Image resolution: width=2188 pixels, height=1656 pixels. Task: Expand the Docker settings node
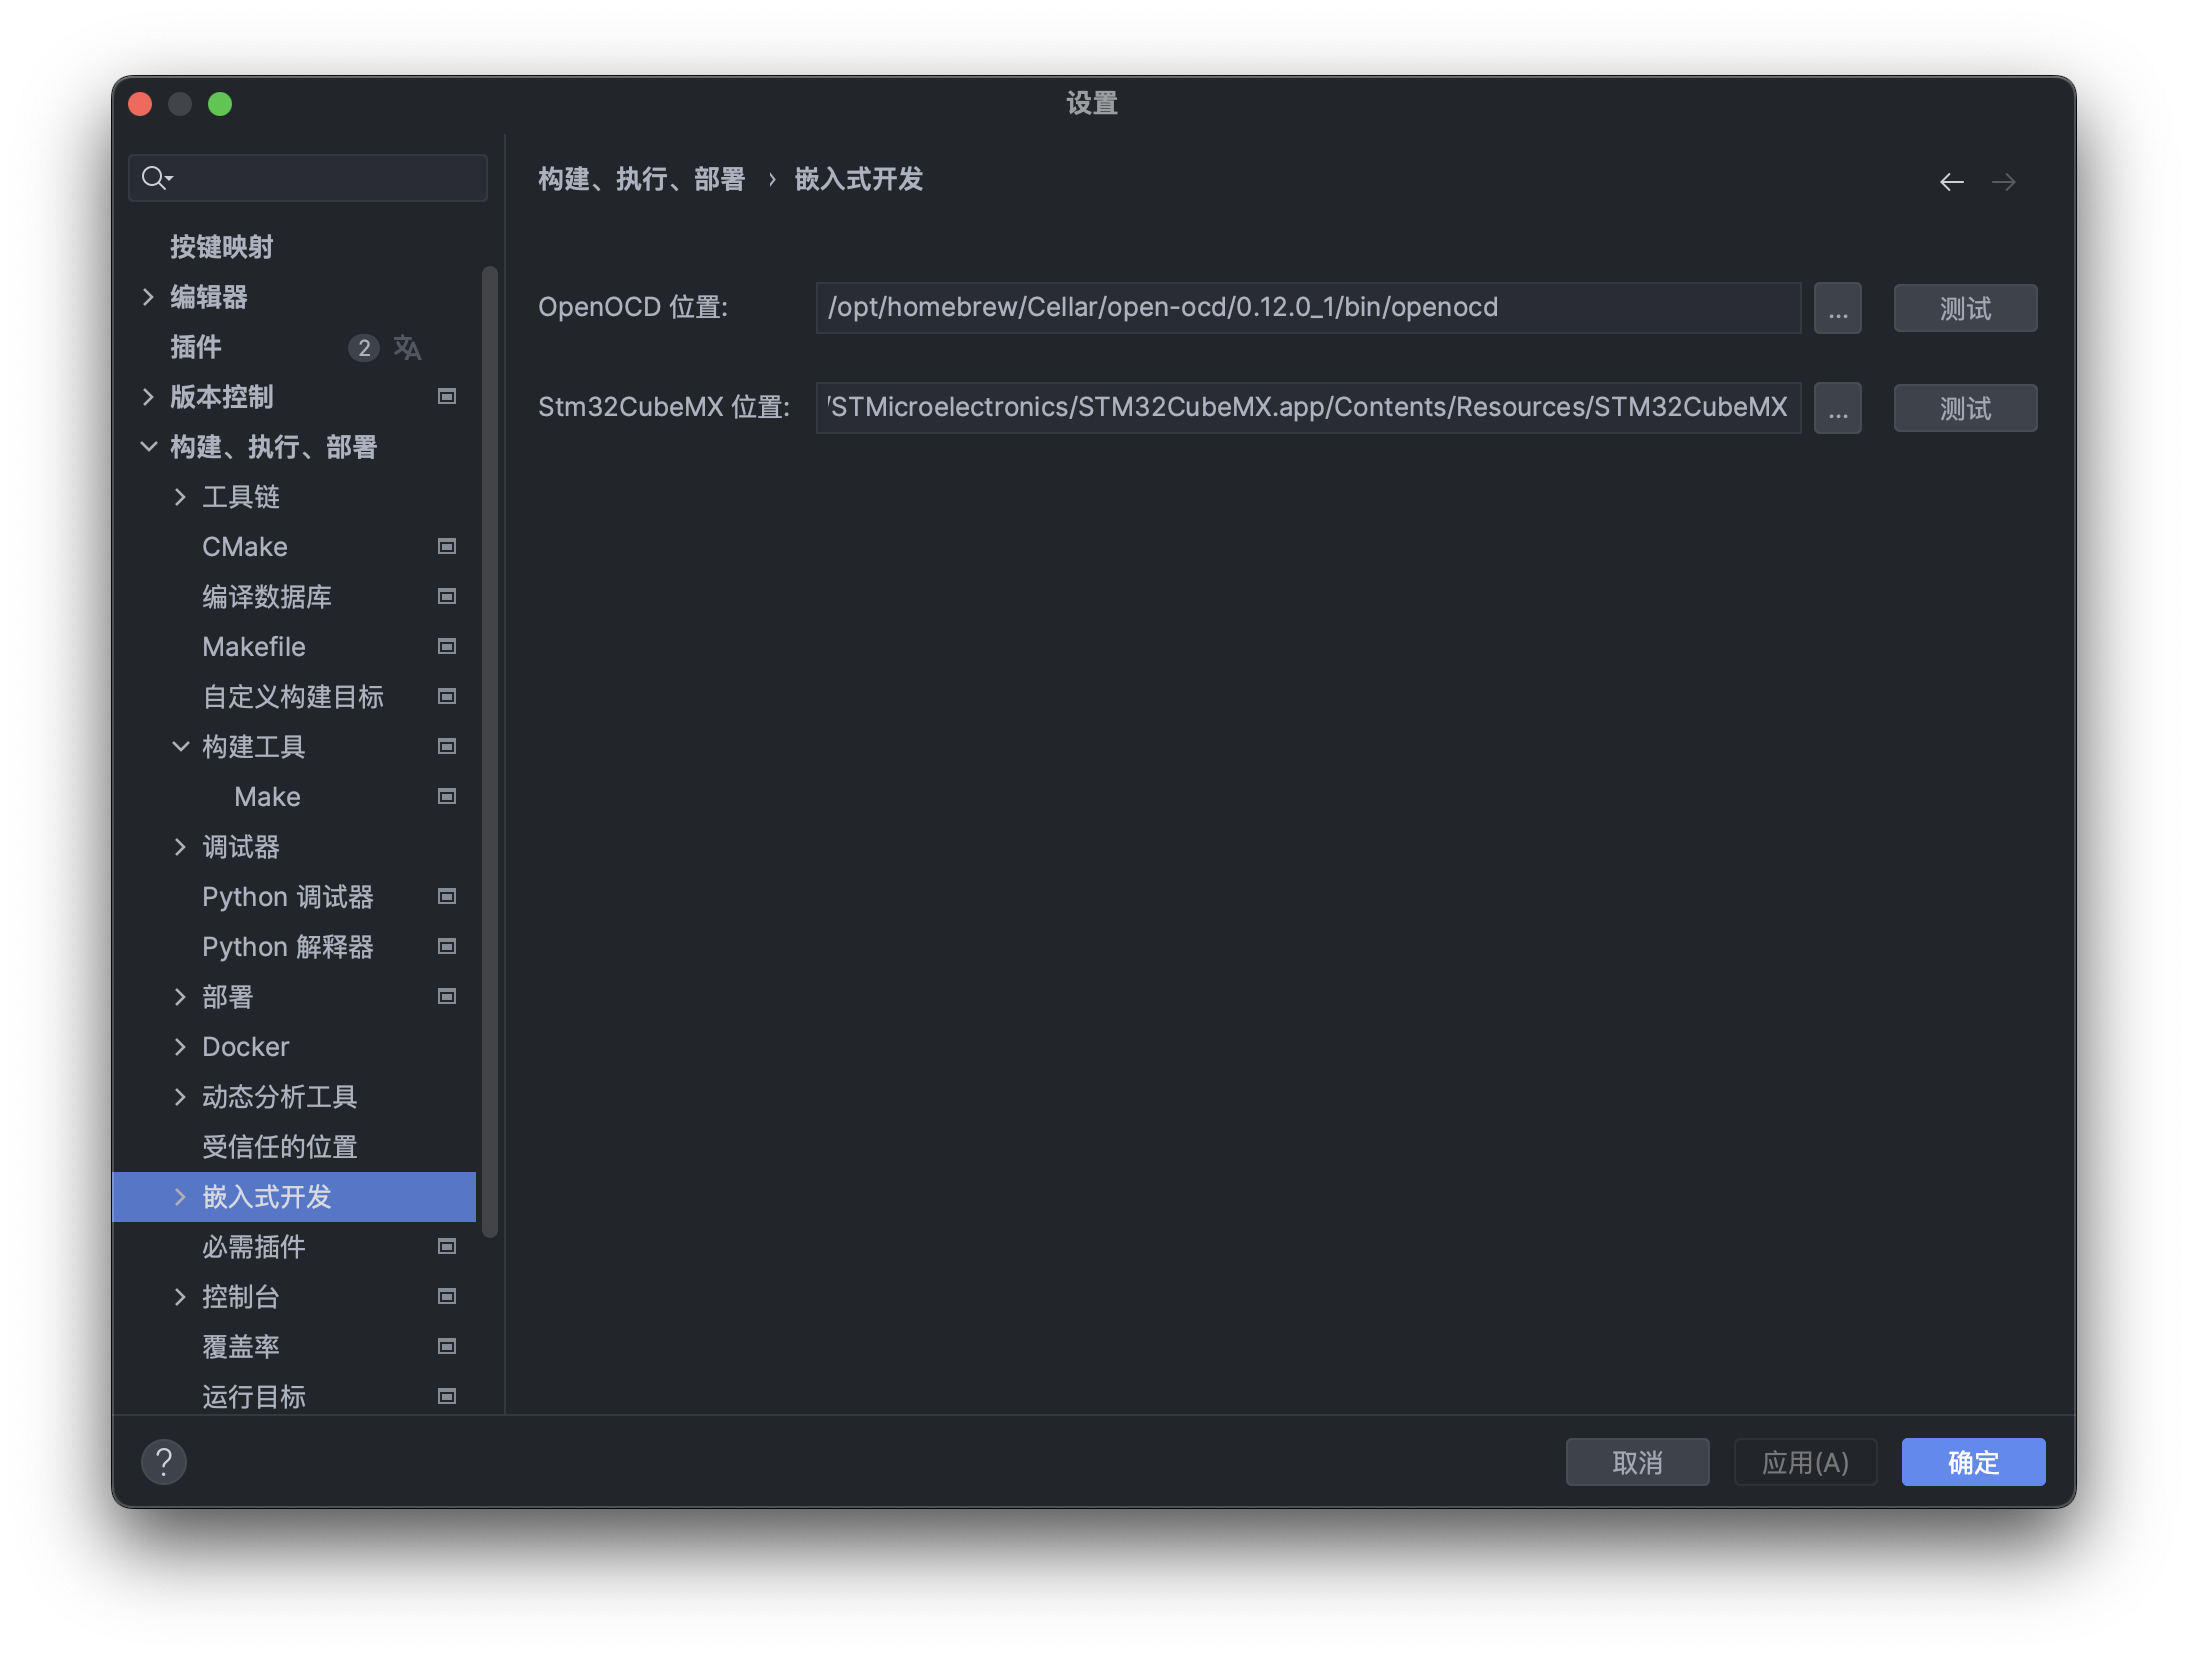click(180, 1047)
